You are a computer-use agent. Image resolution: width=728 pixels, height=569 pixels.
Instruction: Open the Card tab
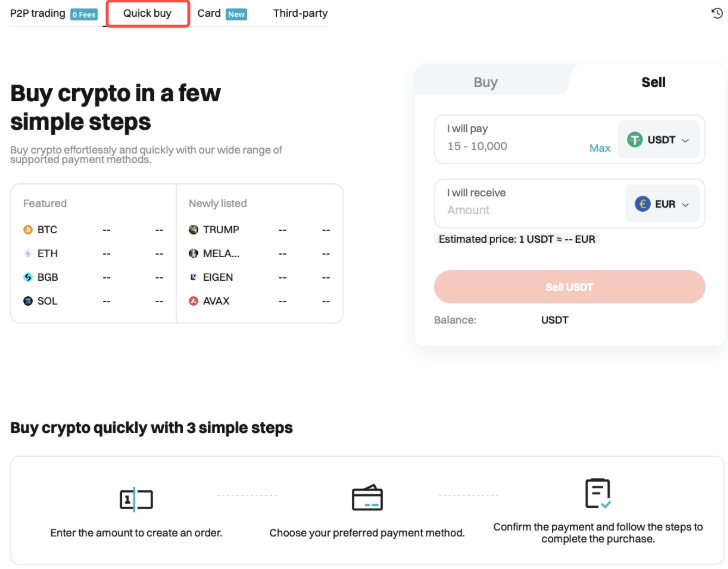209,13
